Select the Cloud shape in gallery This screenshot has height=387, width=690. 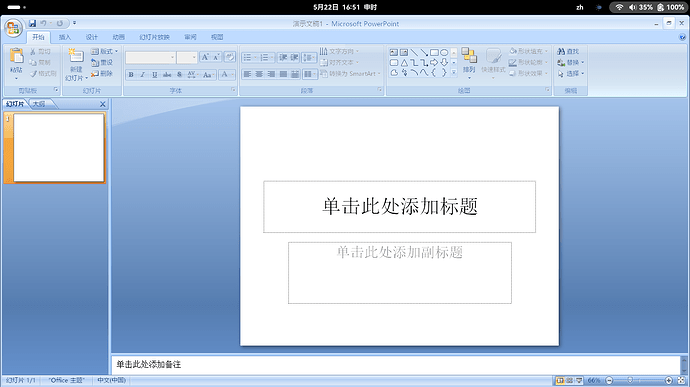tap(394, 73)
